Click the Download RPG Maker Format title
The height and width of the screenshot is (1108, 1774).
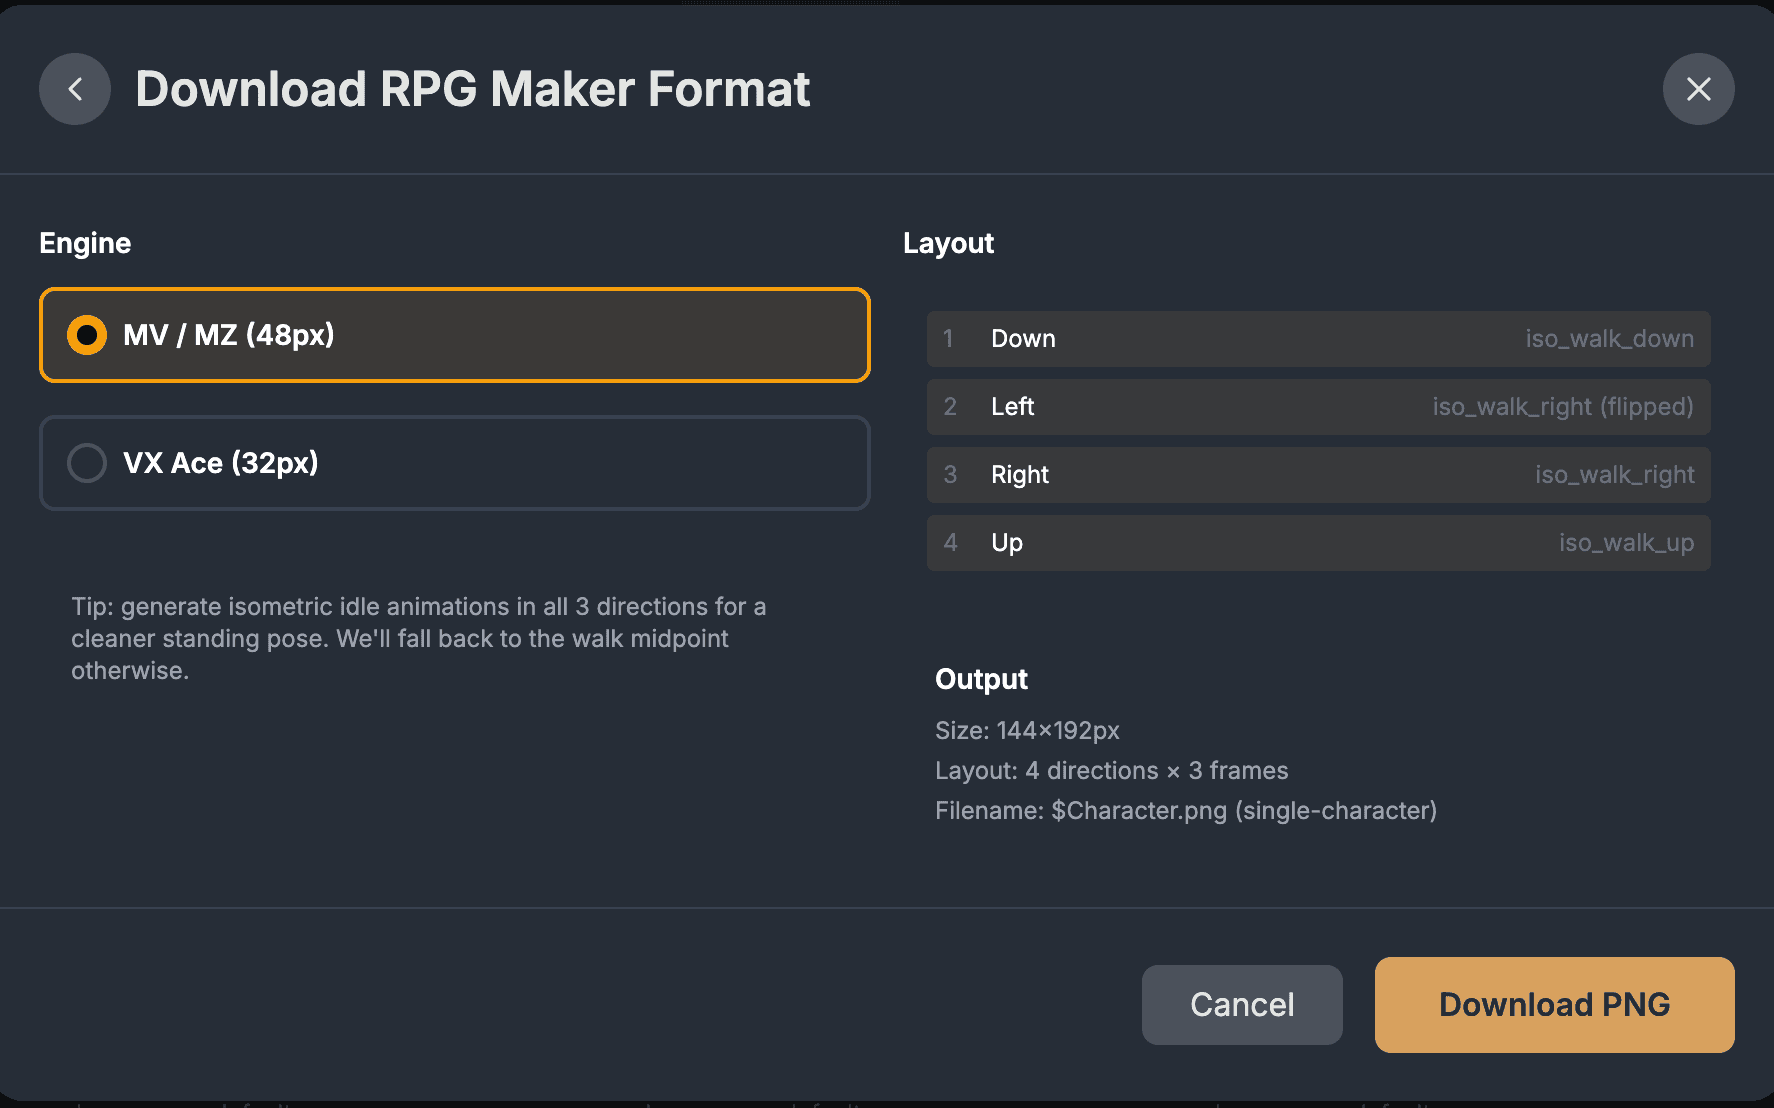(x=472, y=89)
